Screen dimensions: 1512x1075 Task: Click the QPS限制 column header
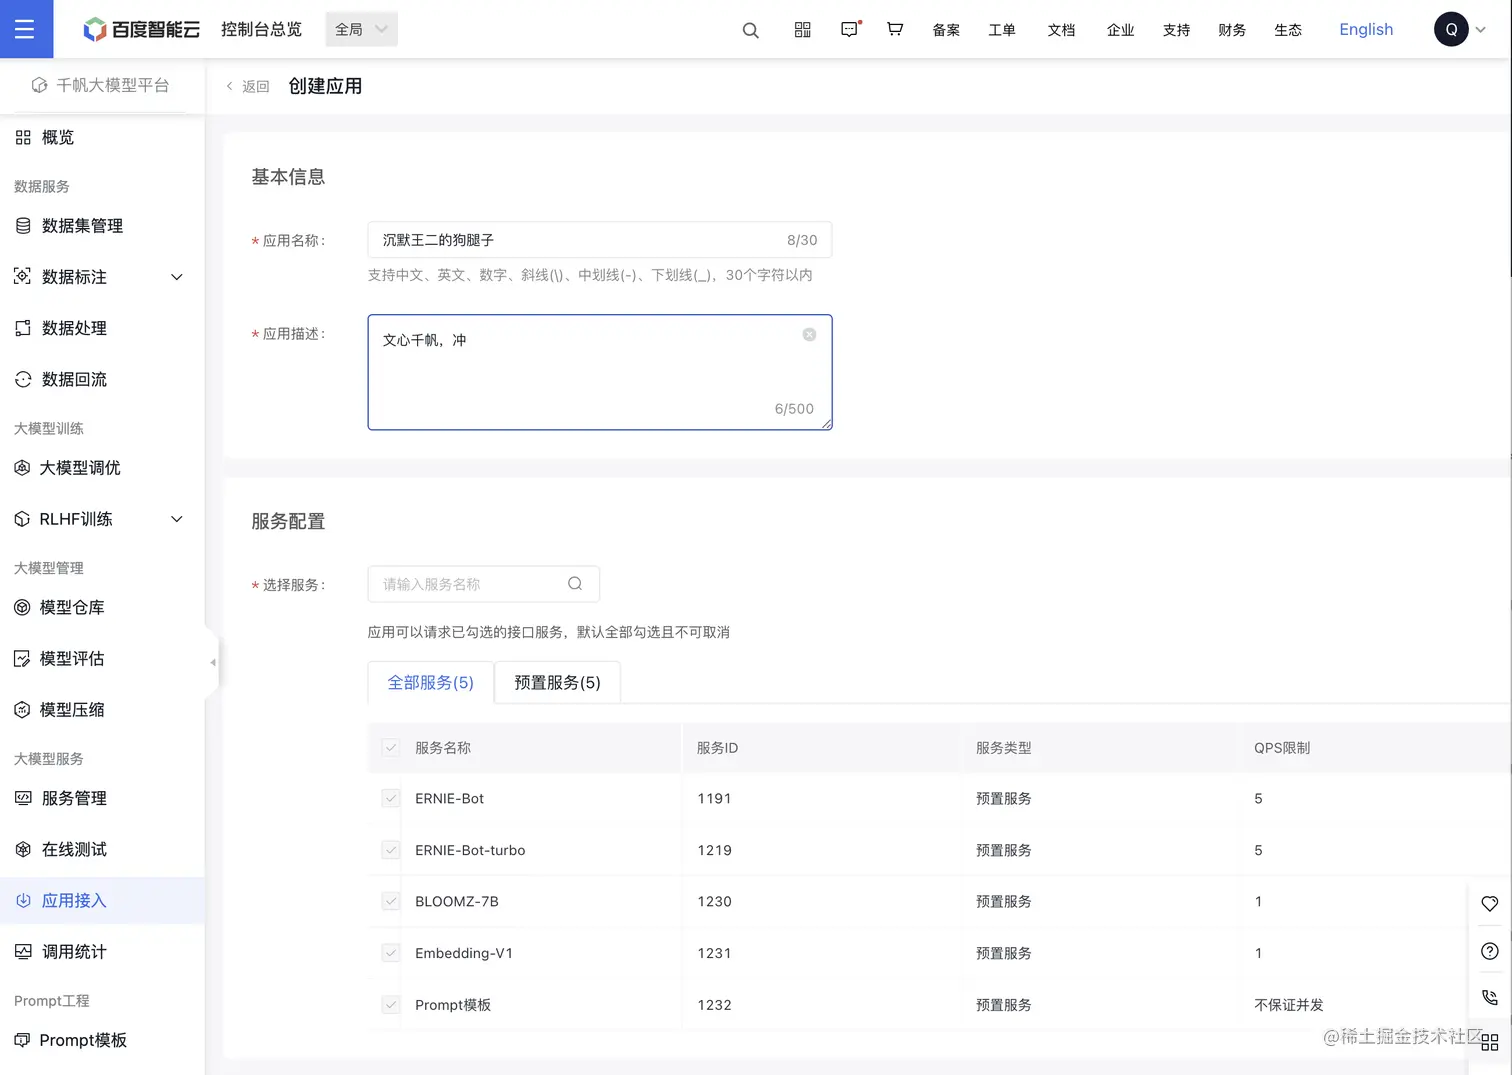pyautogui.click(x=1282, y=748)
